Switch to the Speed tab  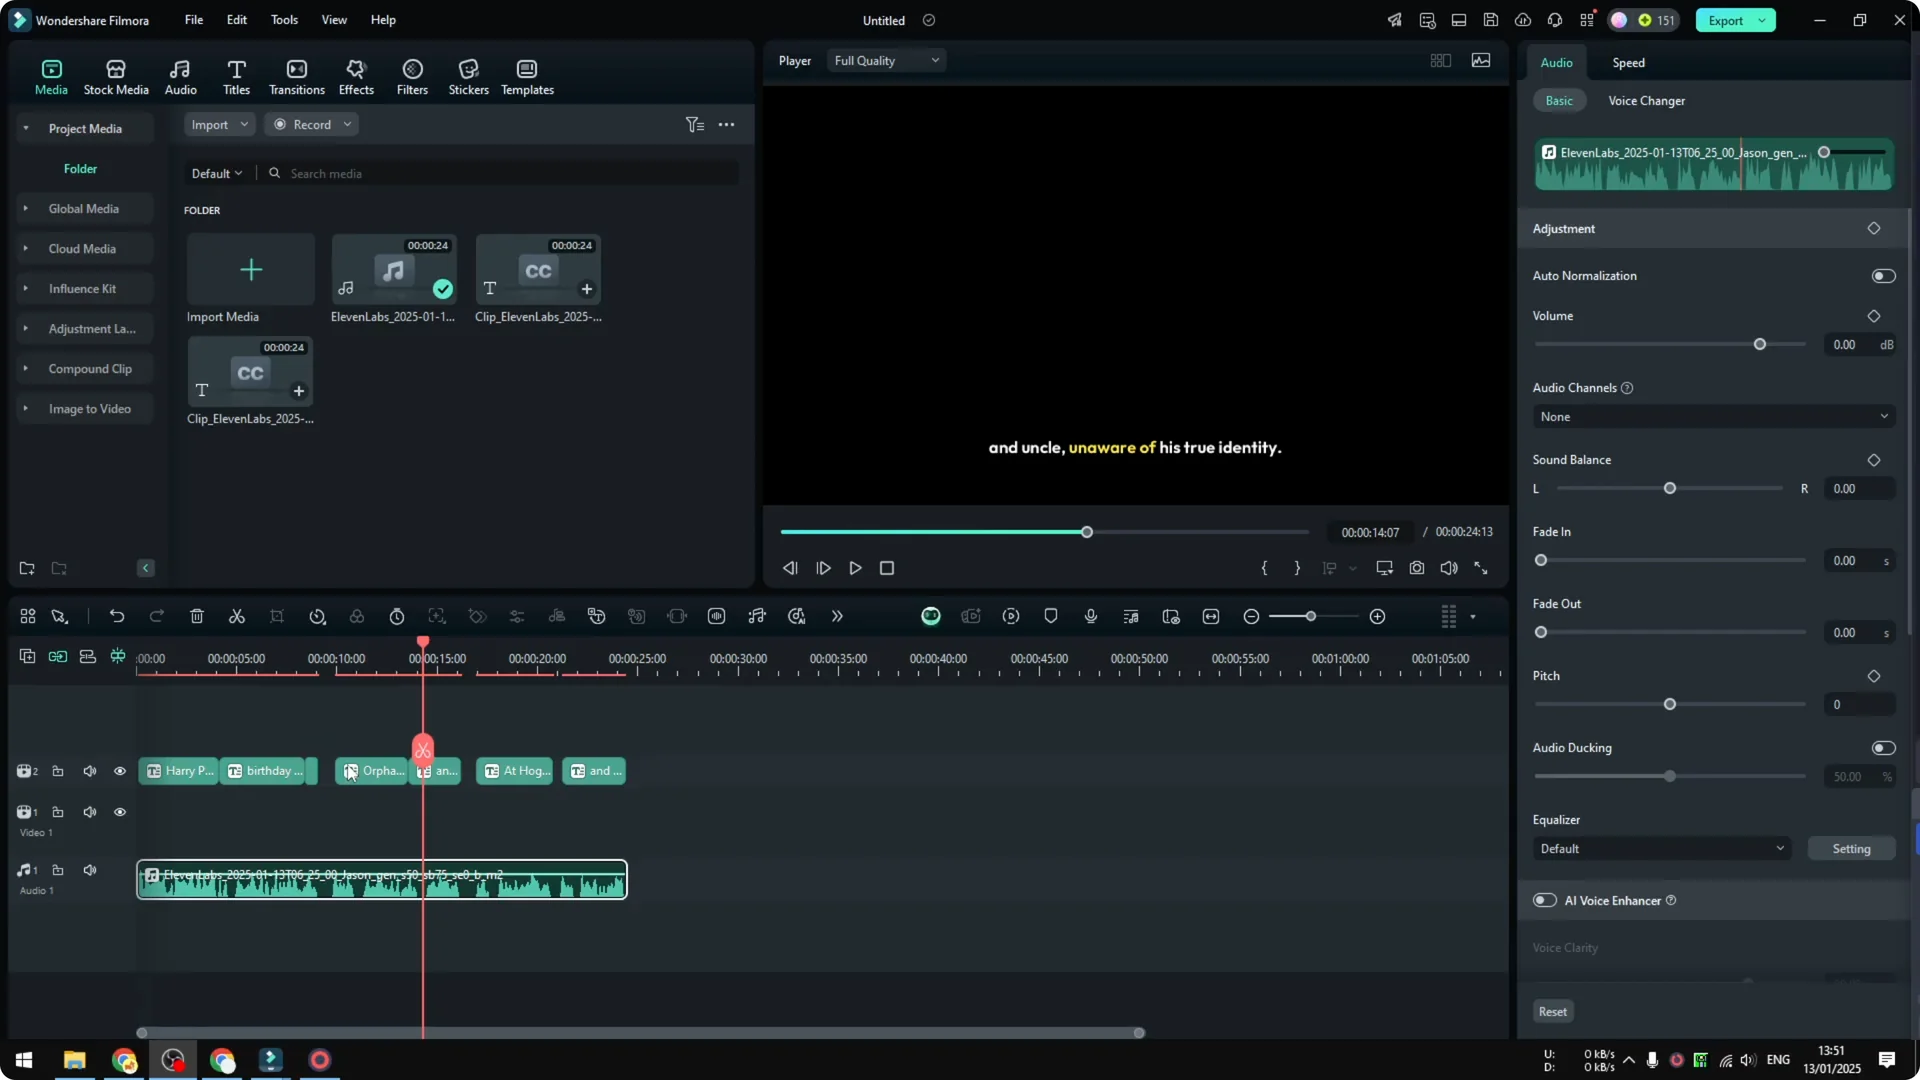click(1628, 63)
